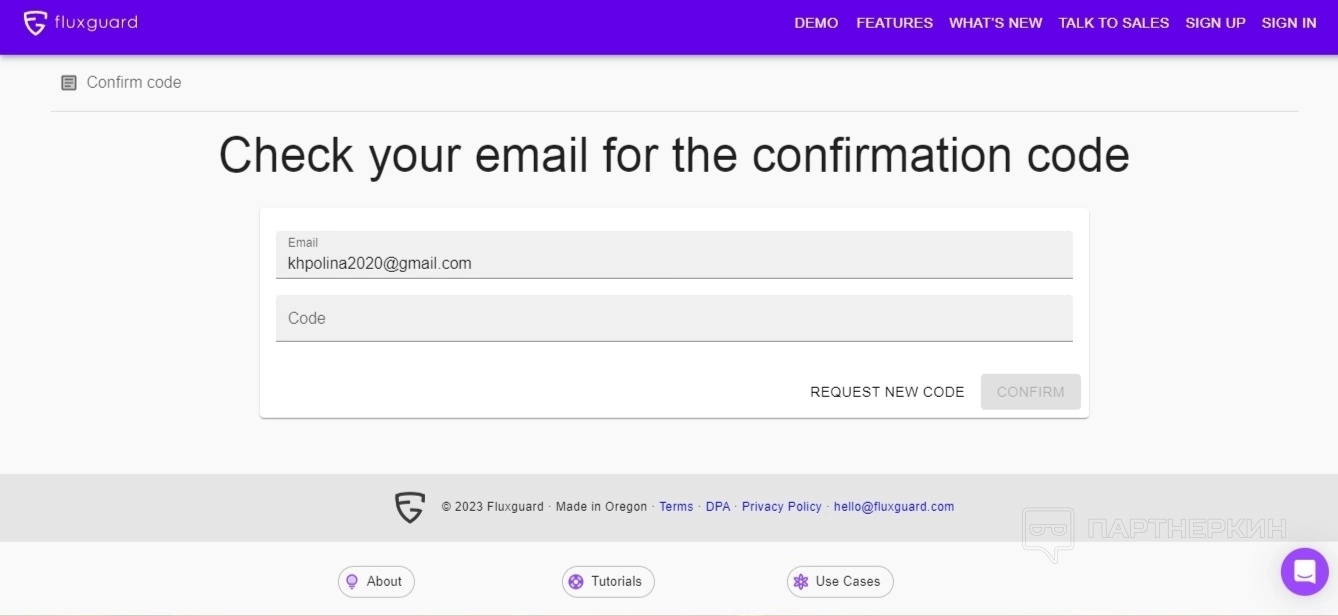
Task: Click the lifebuoy icon beside Tutorials
Action: coord(576,582)
